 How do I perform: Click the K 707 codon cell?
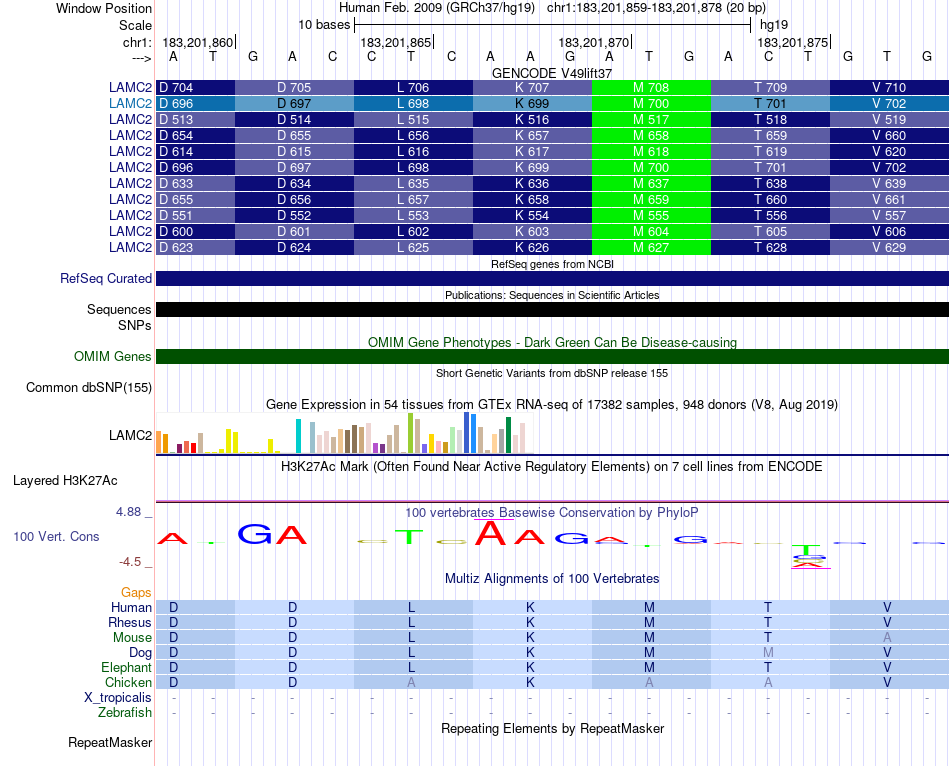click(x=533, y=87)
